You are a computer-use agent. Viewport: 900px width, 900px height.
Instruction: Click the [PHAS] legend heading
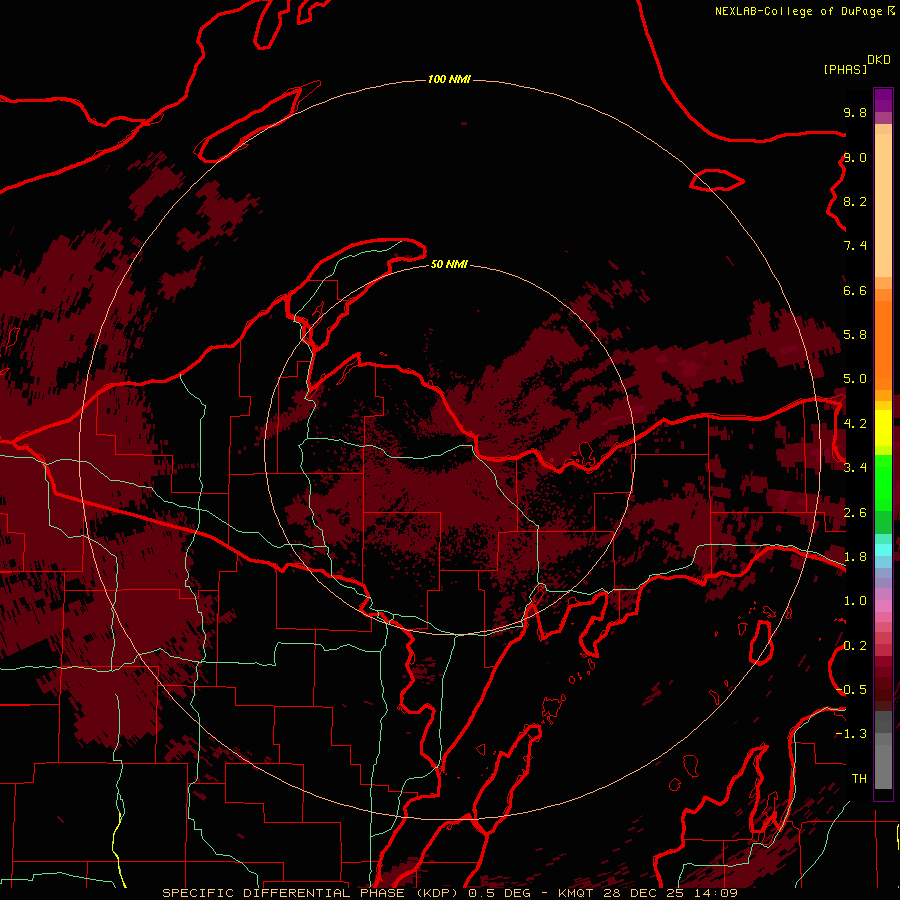point(845,69)
